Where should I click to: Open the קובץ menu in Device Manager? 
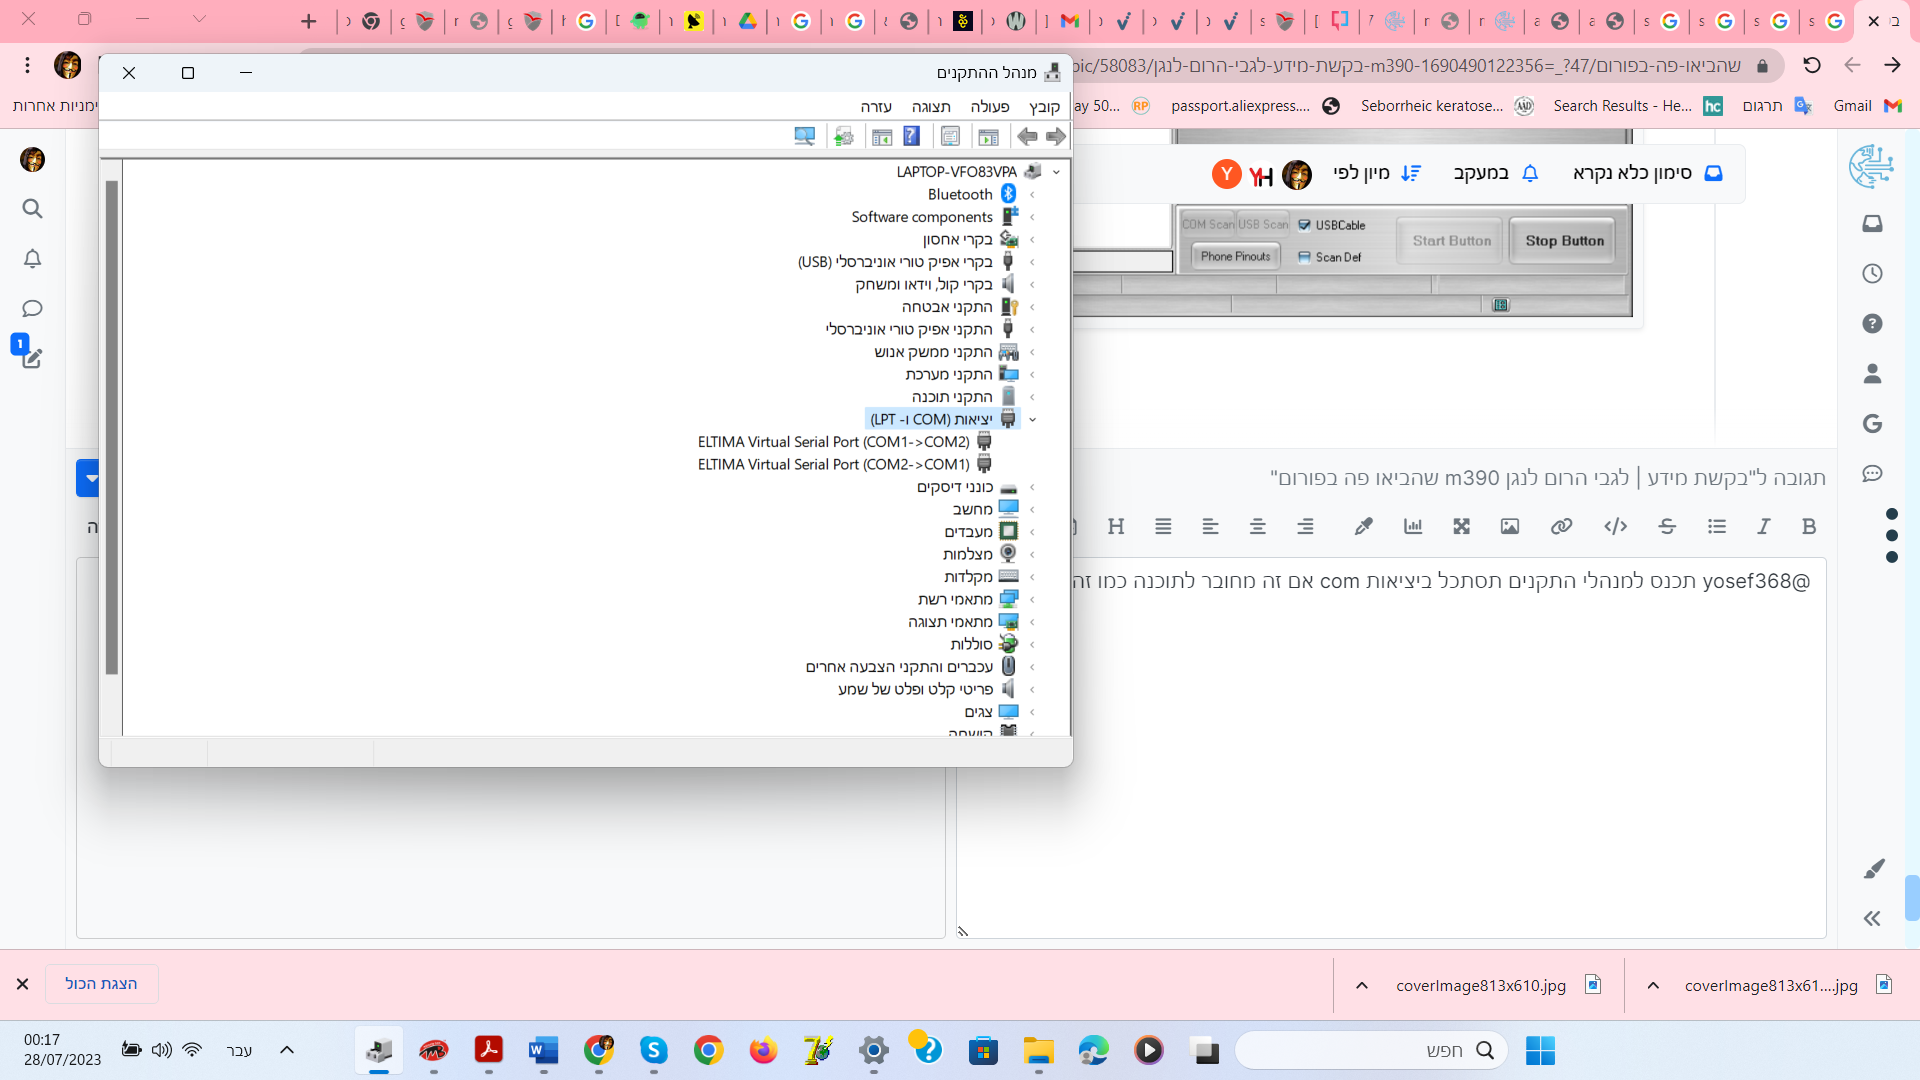[x=1044, y=106]
